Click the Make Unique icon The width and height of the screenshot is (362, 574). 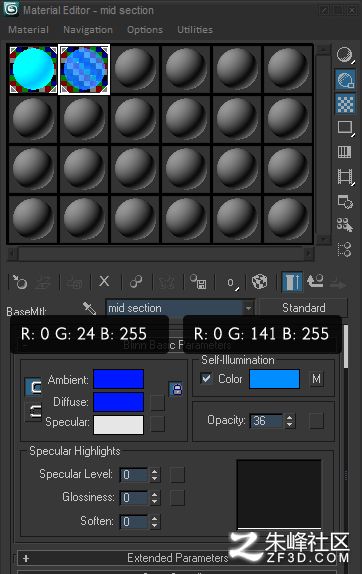pos(167,282)
